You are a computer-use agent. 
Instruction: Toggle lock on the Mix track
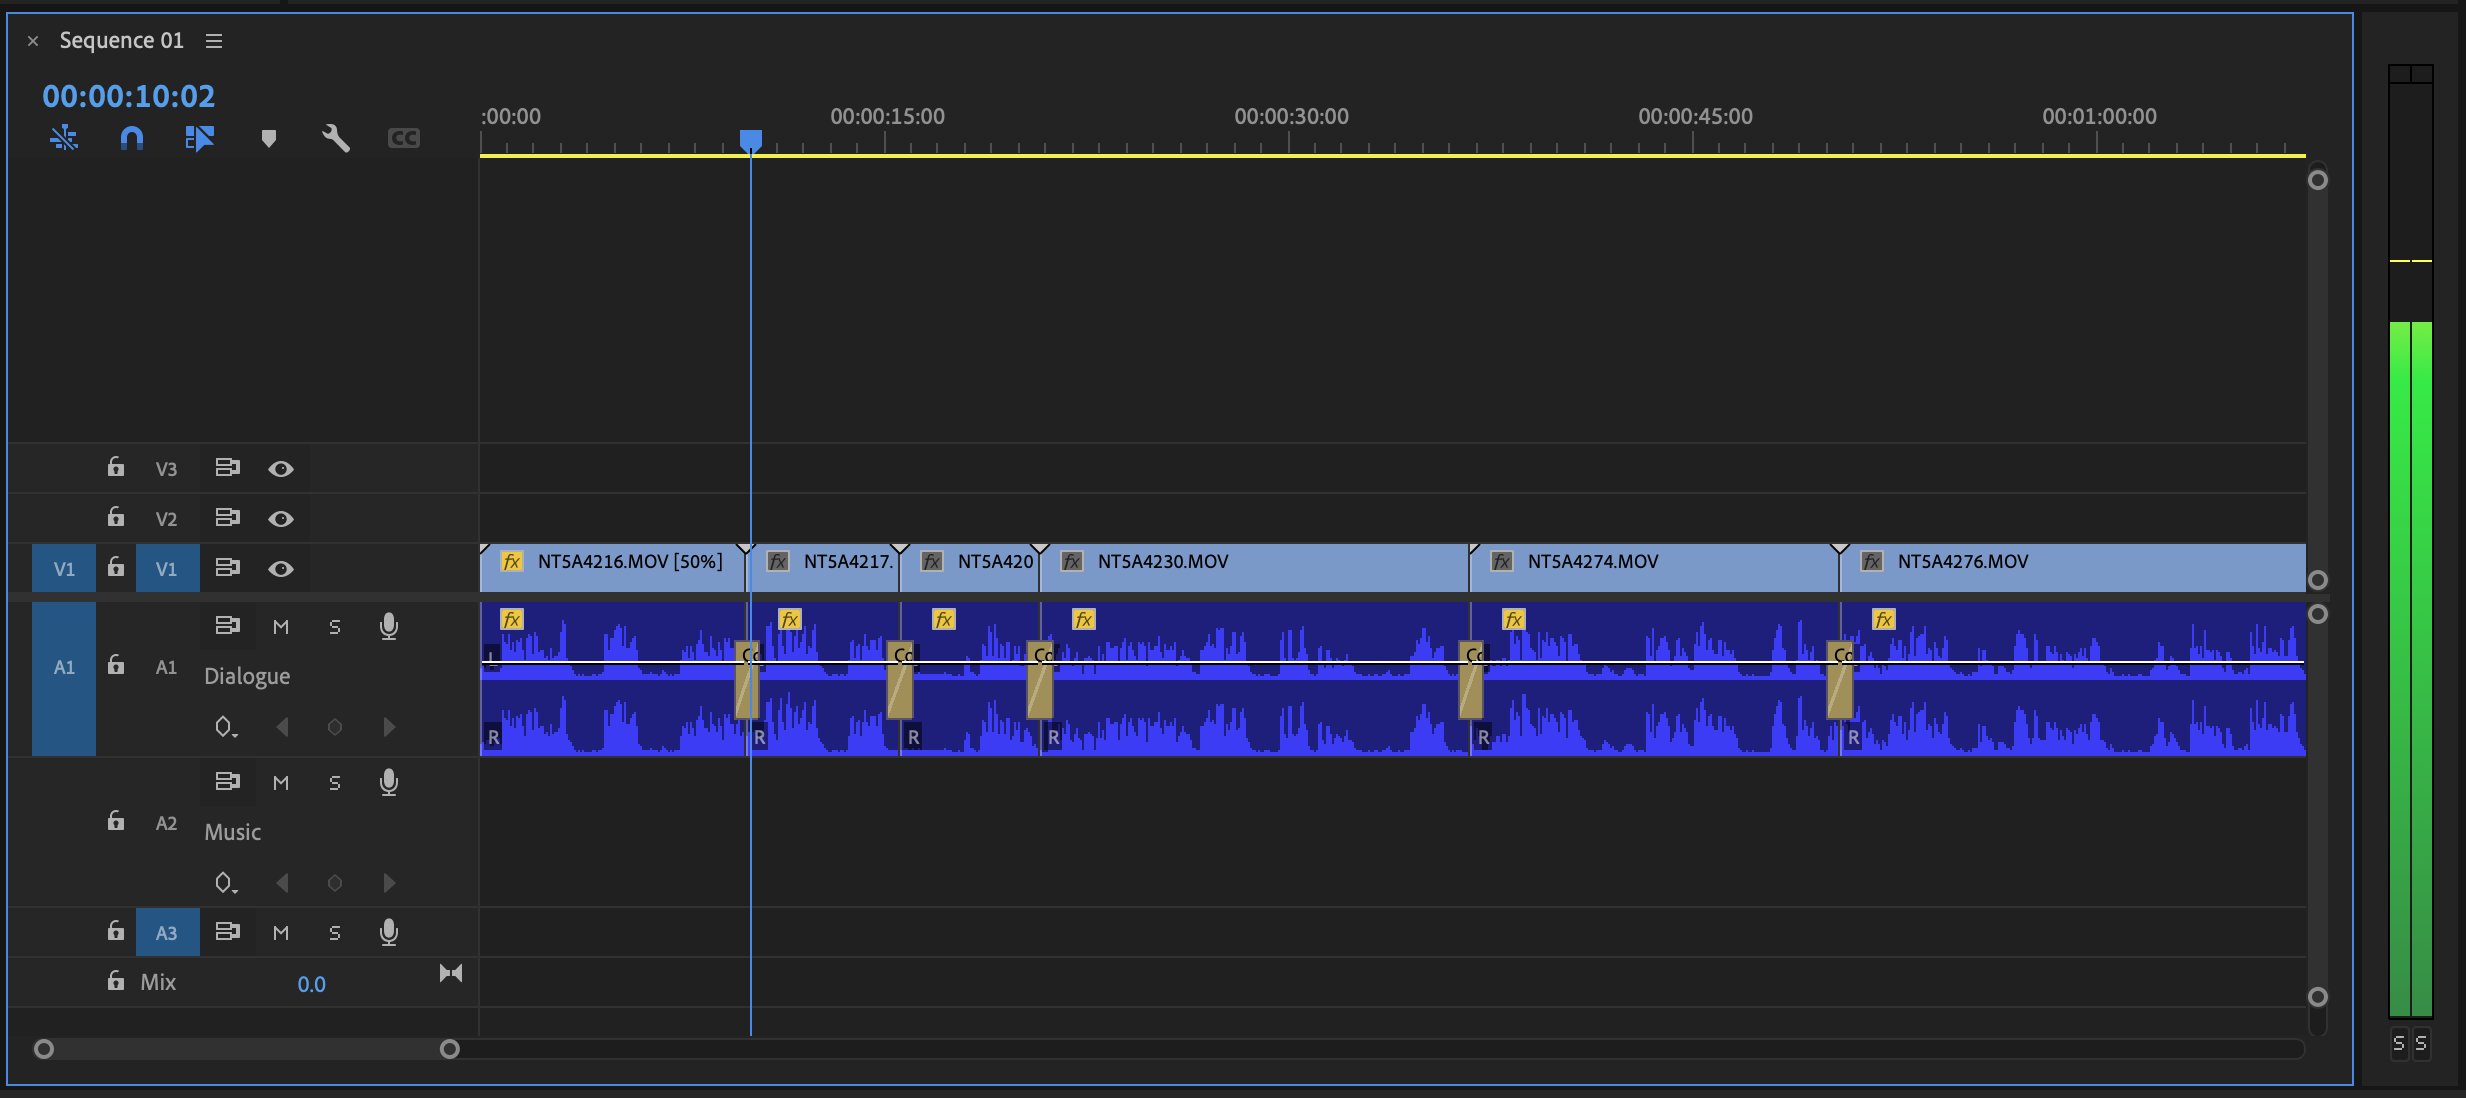116,981
